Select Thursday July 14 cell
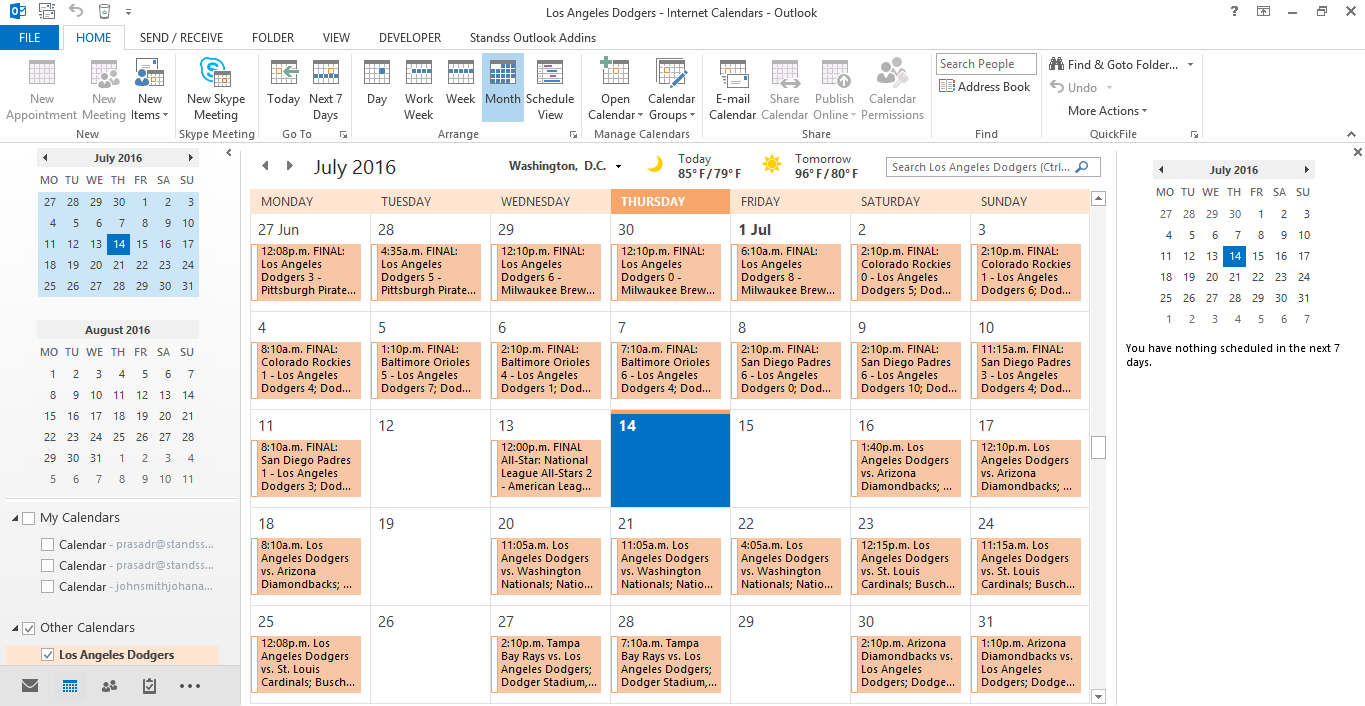 [670, 460]
